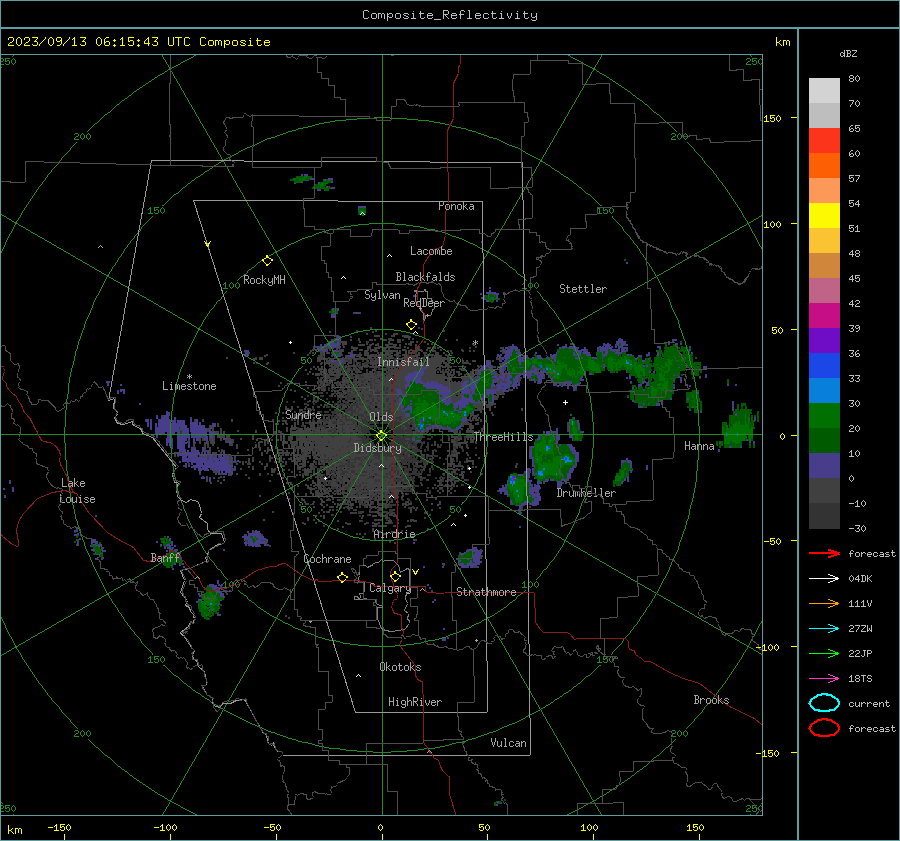Image resolution: width=900 pixels, height=841 pixels.
Task: Click the Limestone label
Action: click(x=189, y=386)
